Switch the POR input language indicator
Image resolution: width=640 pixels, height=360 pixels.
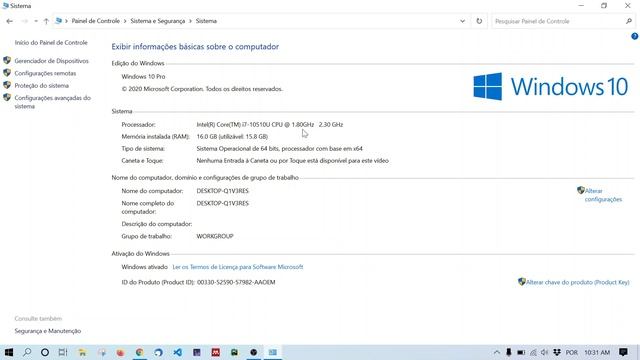pyautogui.click(x=571, y=352)
